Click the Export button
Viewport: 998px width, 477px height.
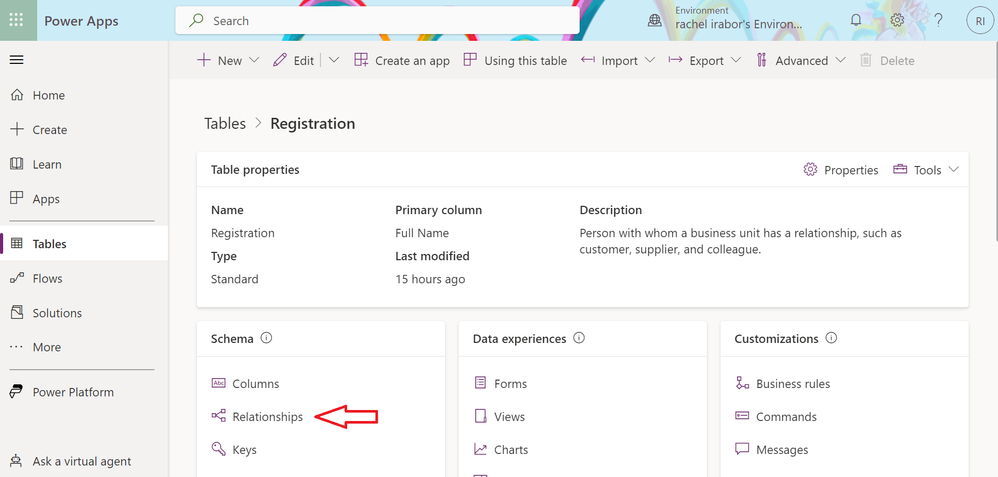(696, 61)
